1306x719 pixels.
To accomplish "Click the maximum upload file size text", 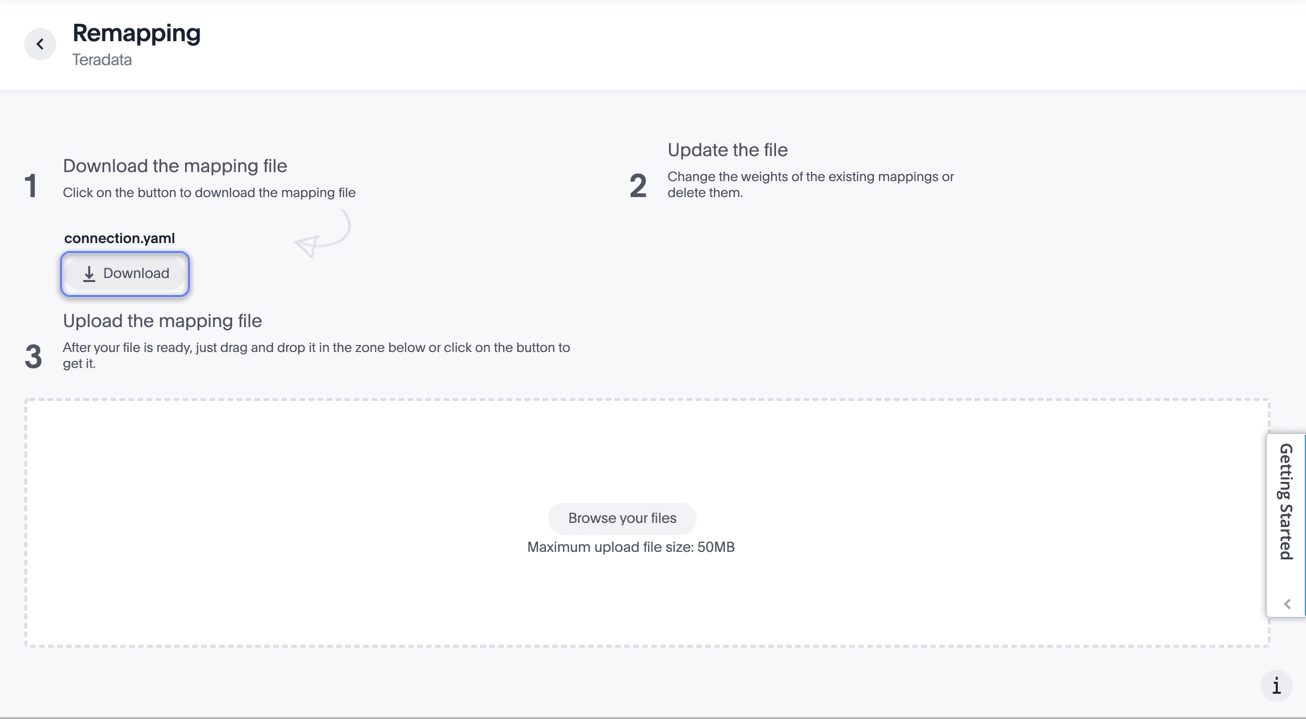I will click(630, 547).
